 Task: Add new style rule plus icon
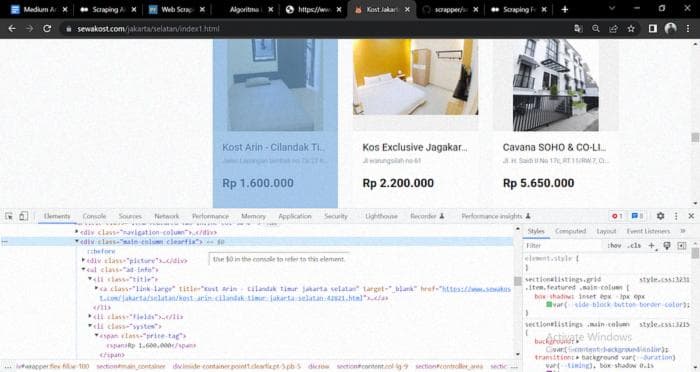click(x=651, y=246)
